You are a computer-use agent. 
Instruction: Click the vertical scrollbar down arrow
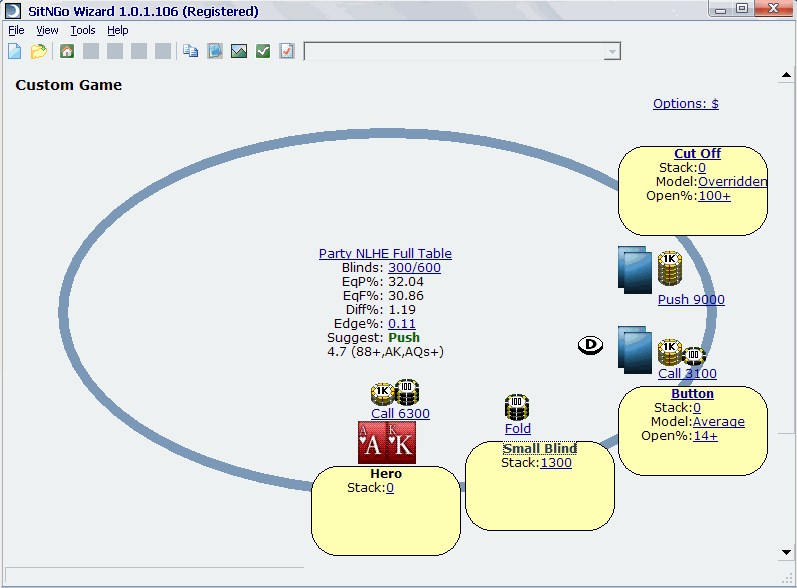click(x=786, y=552)
